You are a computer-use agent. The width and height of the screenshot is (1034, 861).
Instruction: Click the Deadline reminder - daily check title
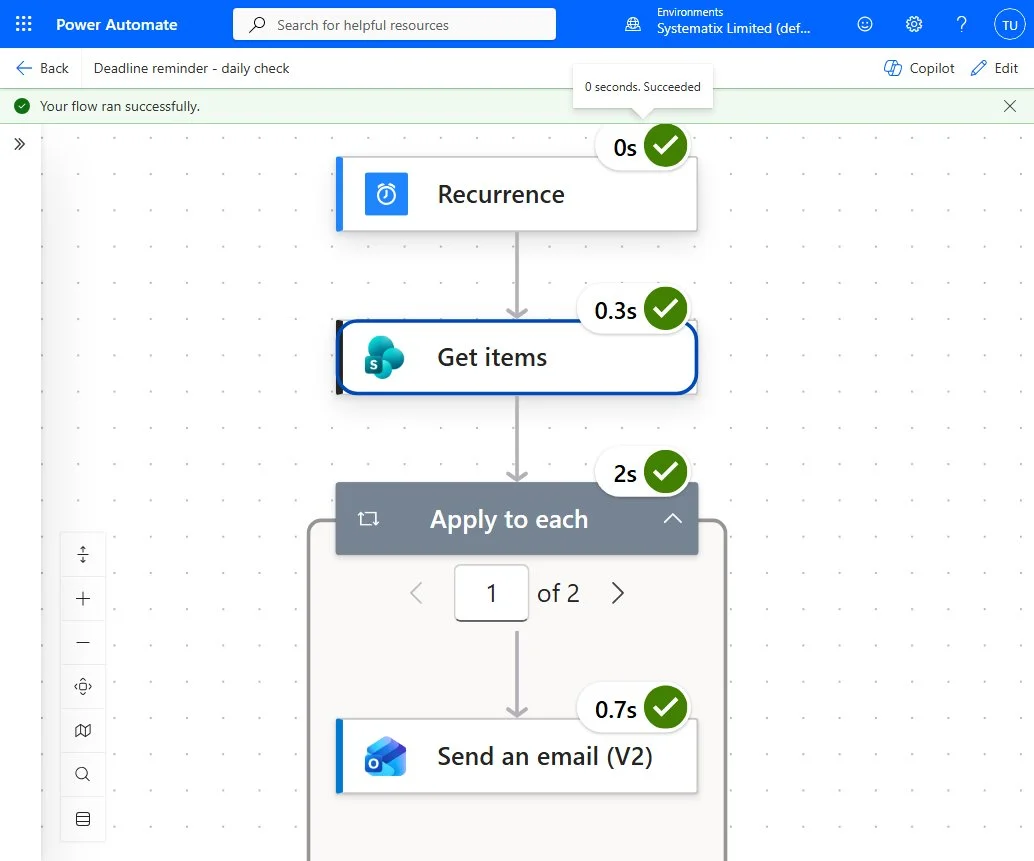click(191, 68)
